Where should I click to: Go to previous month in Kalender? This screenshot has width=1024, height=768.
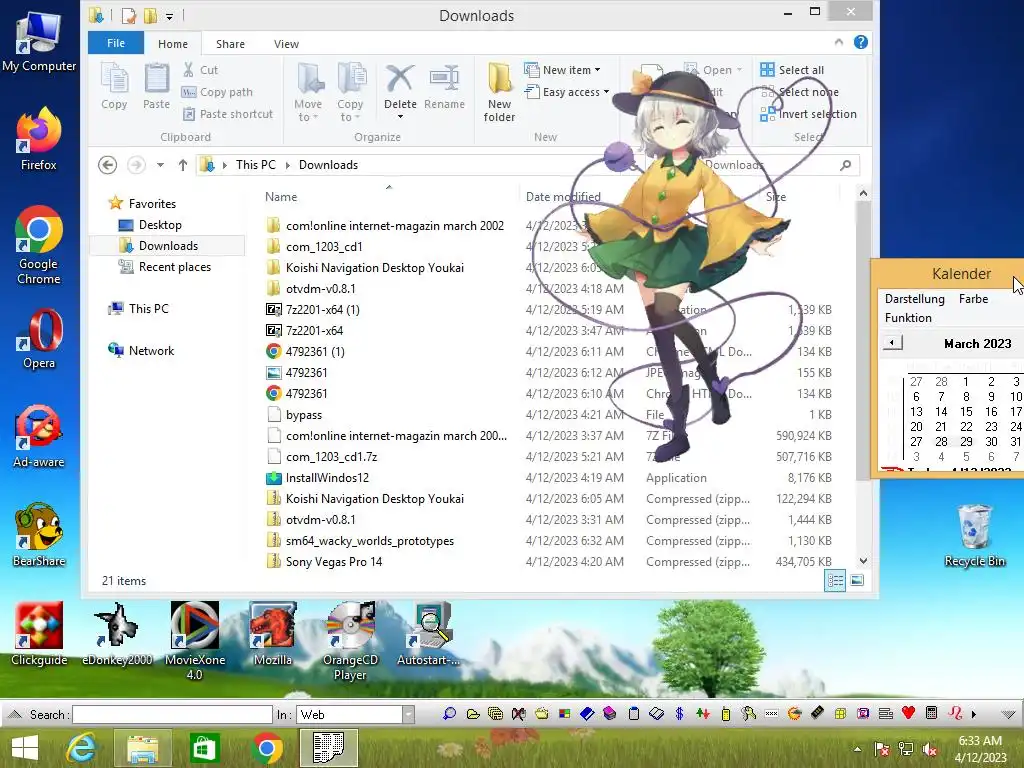pos(892,343)
